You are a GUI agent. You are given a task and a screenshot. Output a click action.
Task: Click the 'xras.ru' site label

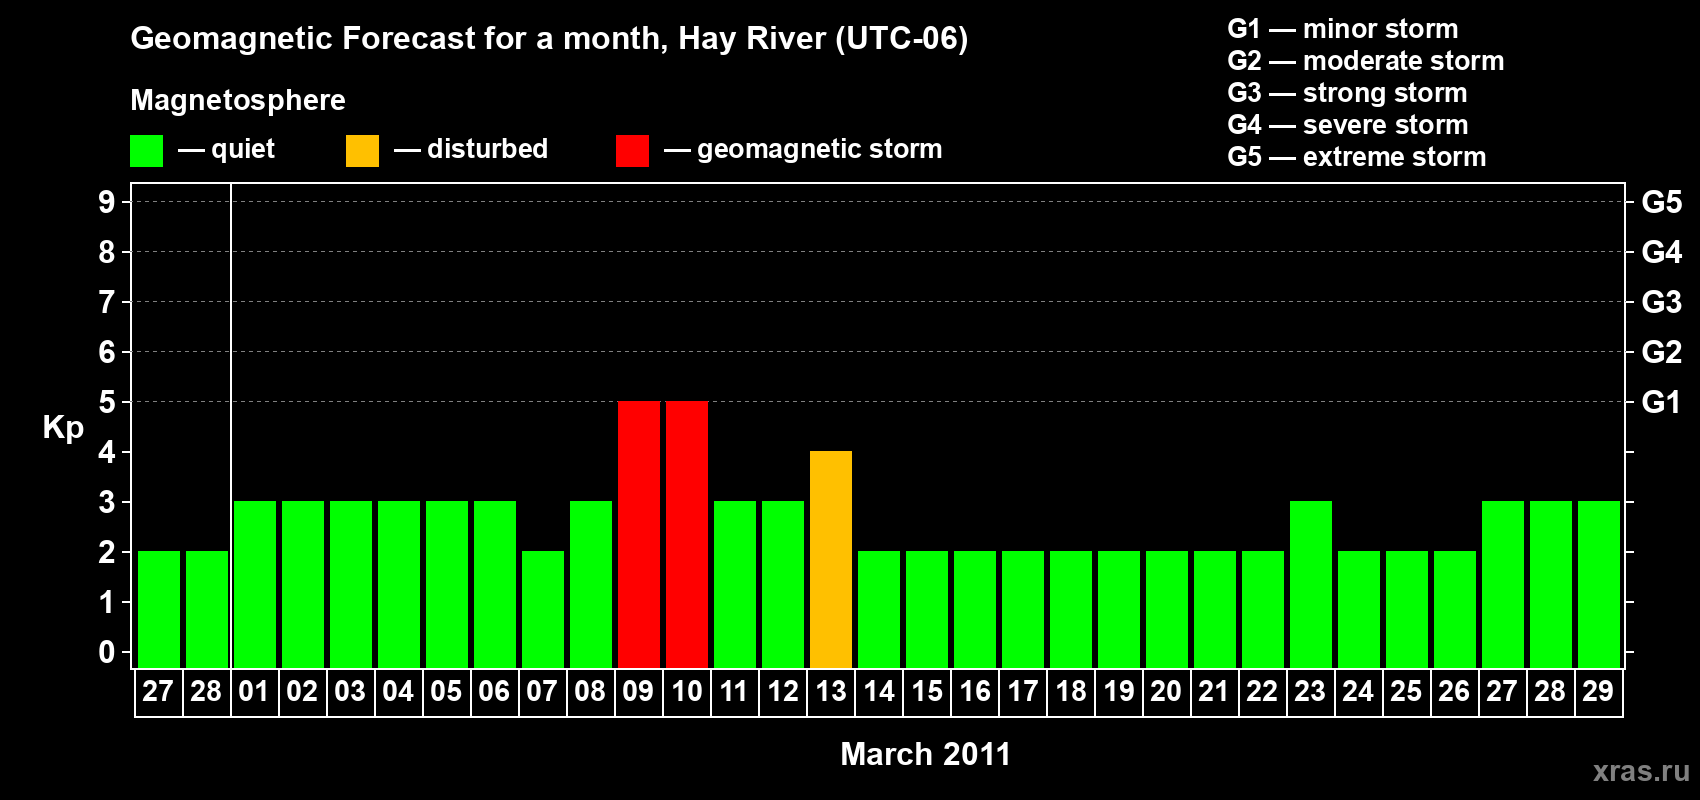click(x=1641, y=771)
